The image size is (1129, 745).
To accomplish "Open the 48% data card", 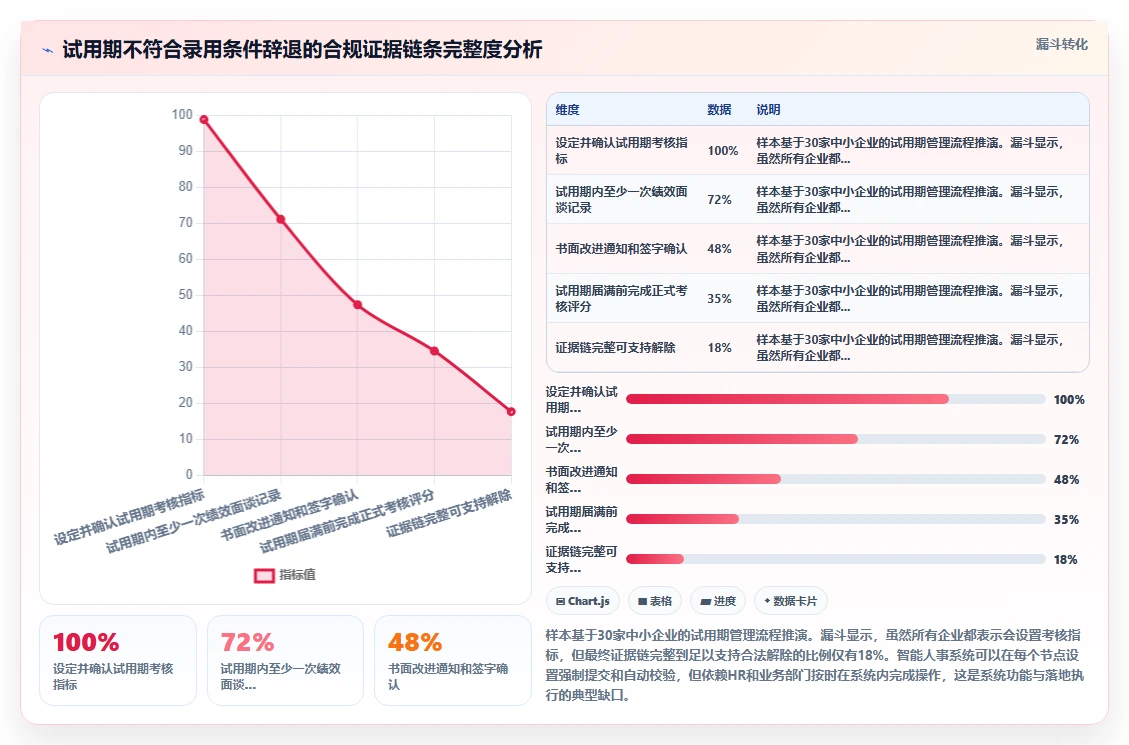I will (x=453, y=660).
